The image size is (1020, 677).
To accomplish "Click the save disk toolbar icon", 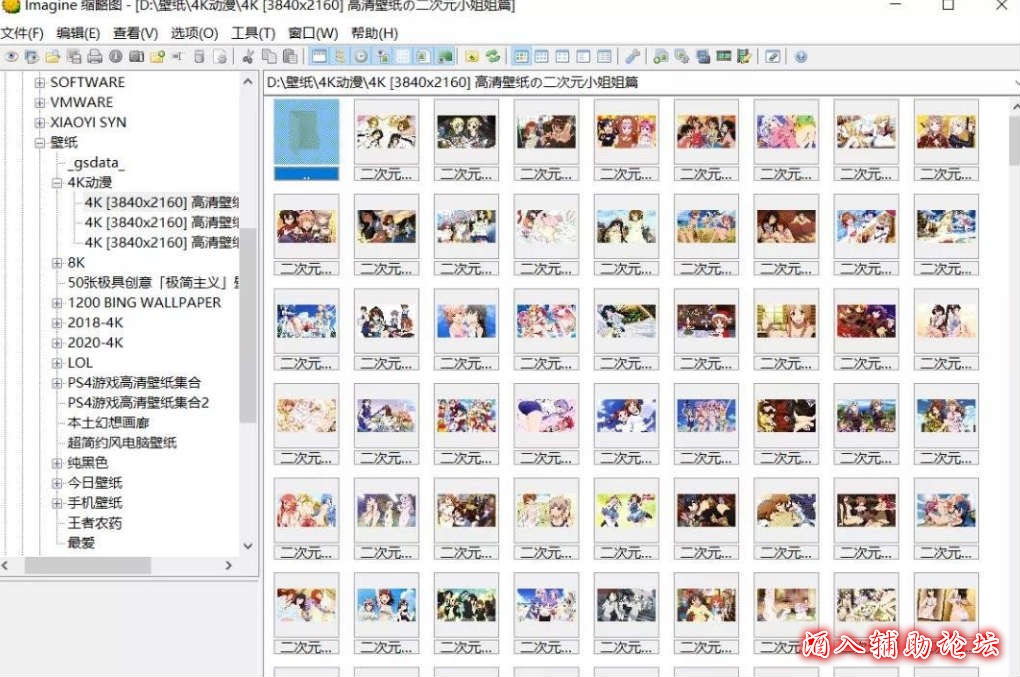I will pos(74,57).
